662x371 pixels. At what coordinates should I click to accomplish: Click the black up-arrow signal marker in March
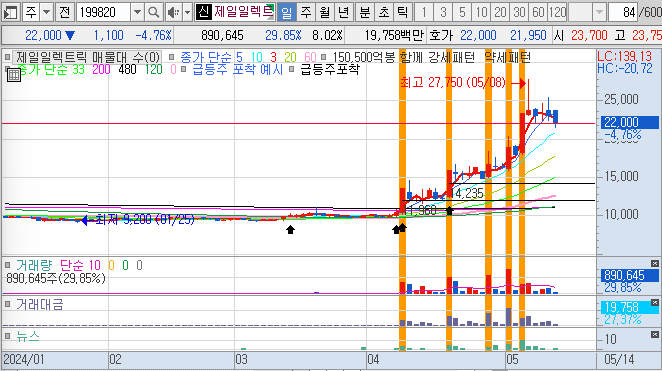(x=290, y=230)
